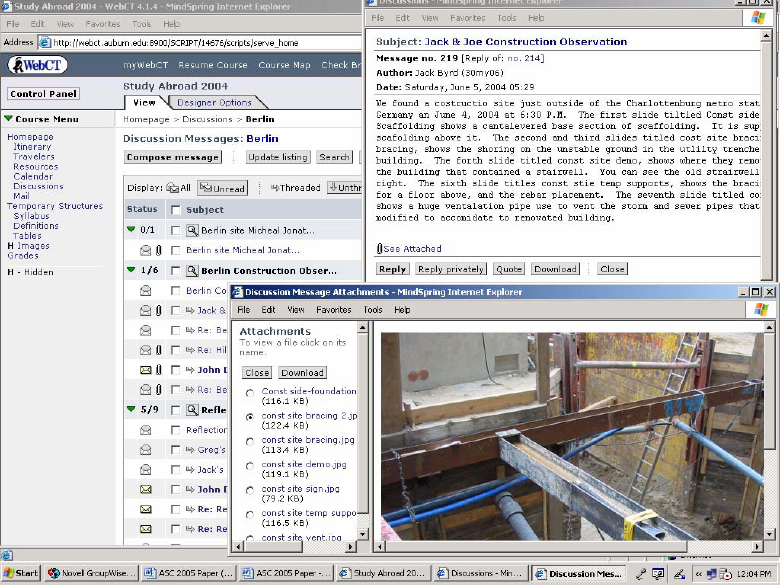Screen dimensions: 780x585
Task: Click magnifier icon on the Refle thread
Action: point(192,410)
